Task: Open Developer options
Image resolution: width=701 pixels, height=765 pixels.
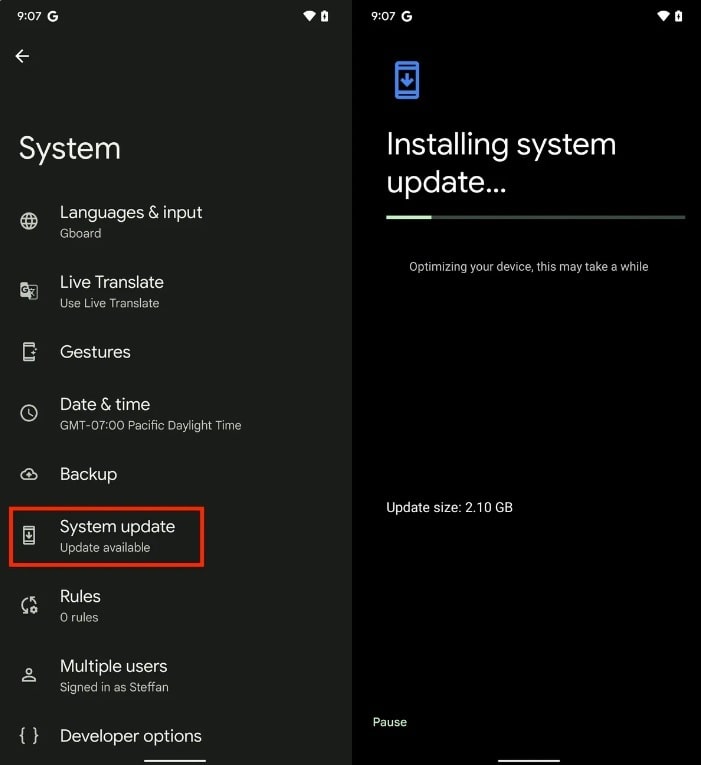Action: click(176, 736)
